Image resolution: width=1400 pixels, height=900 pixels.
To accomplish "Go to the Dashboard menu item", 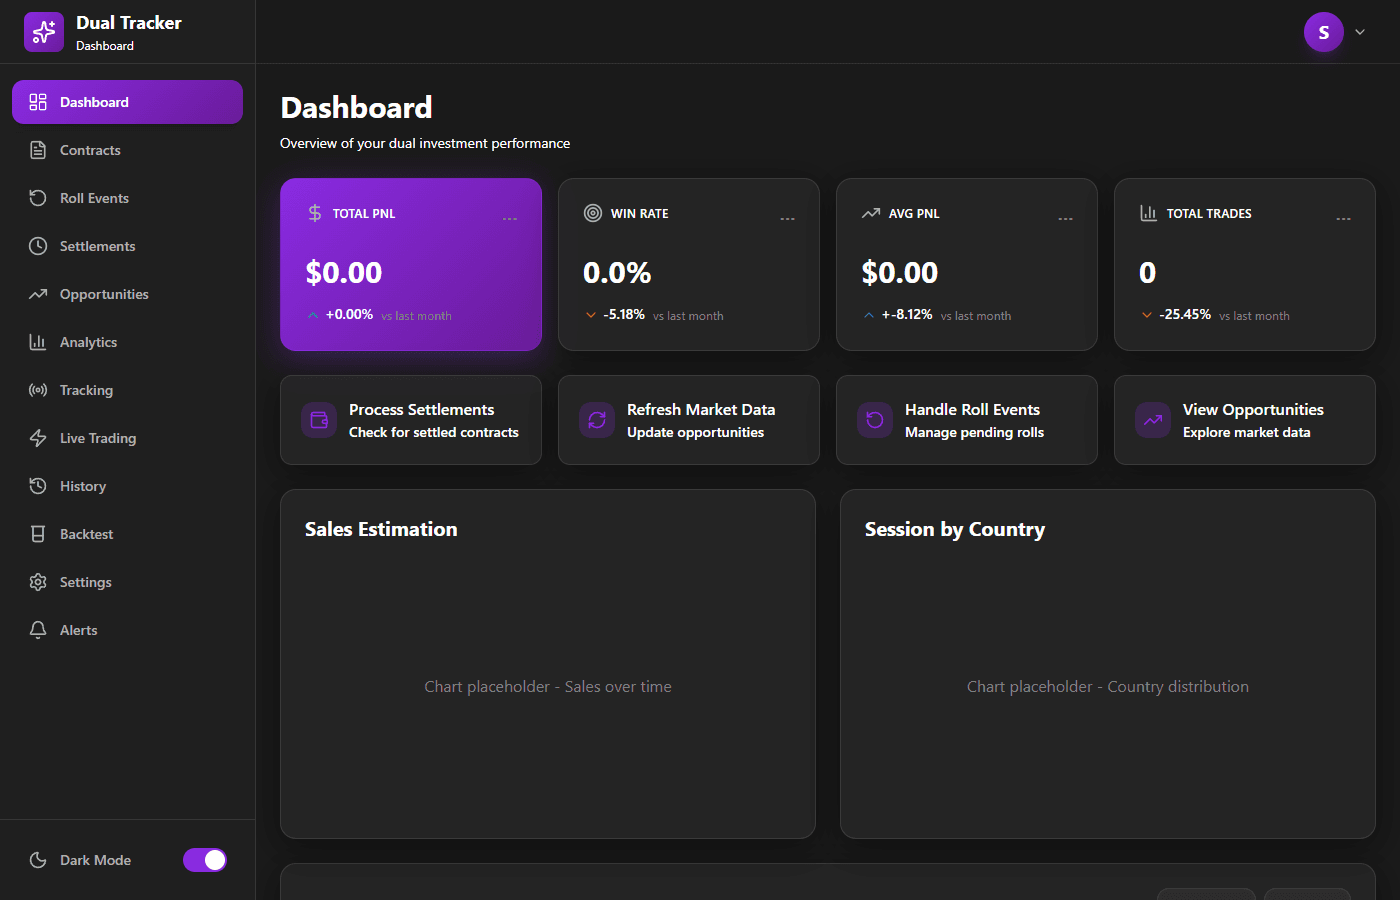I will [127, 102].
